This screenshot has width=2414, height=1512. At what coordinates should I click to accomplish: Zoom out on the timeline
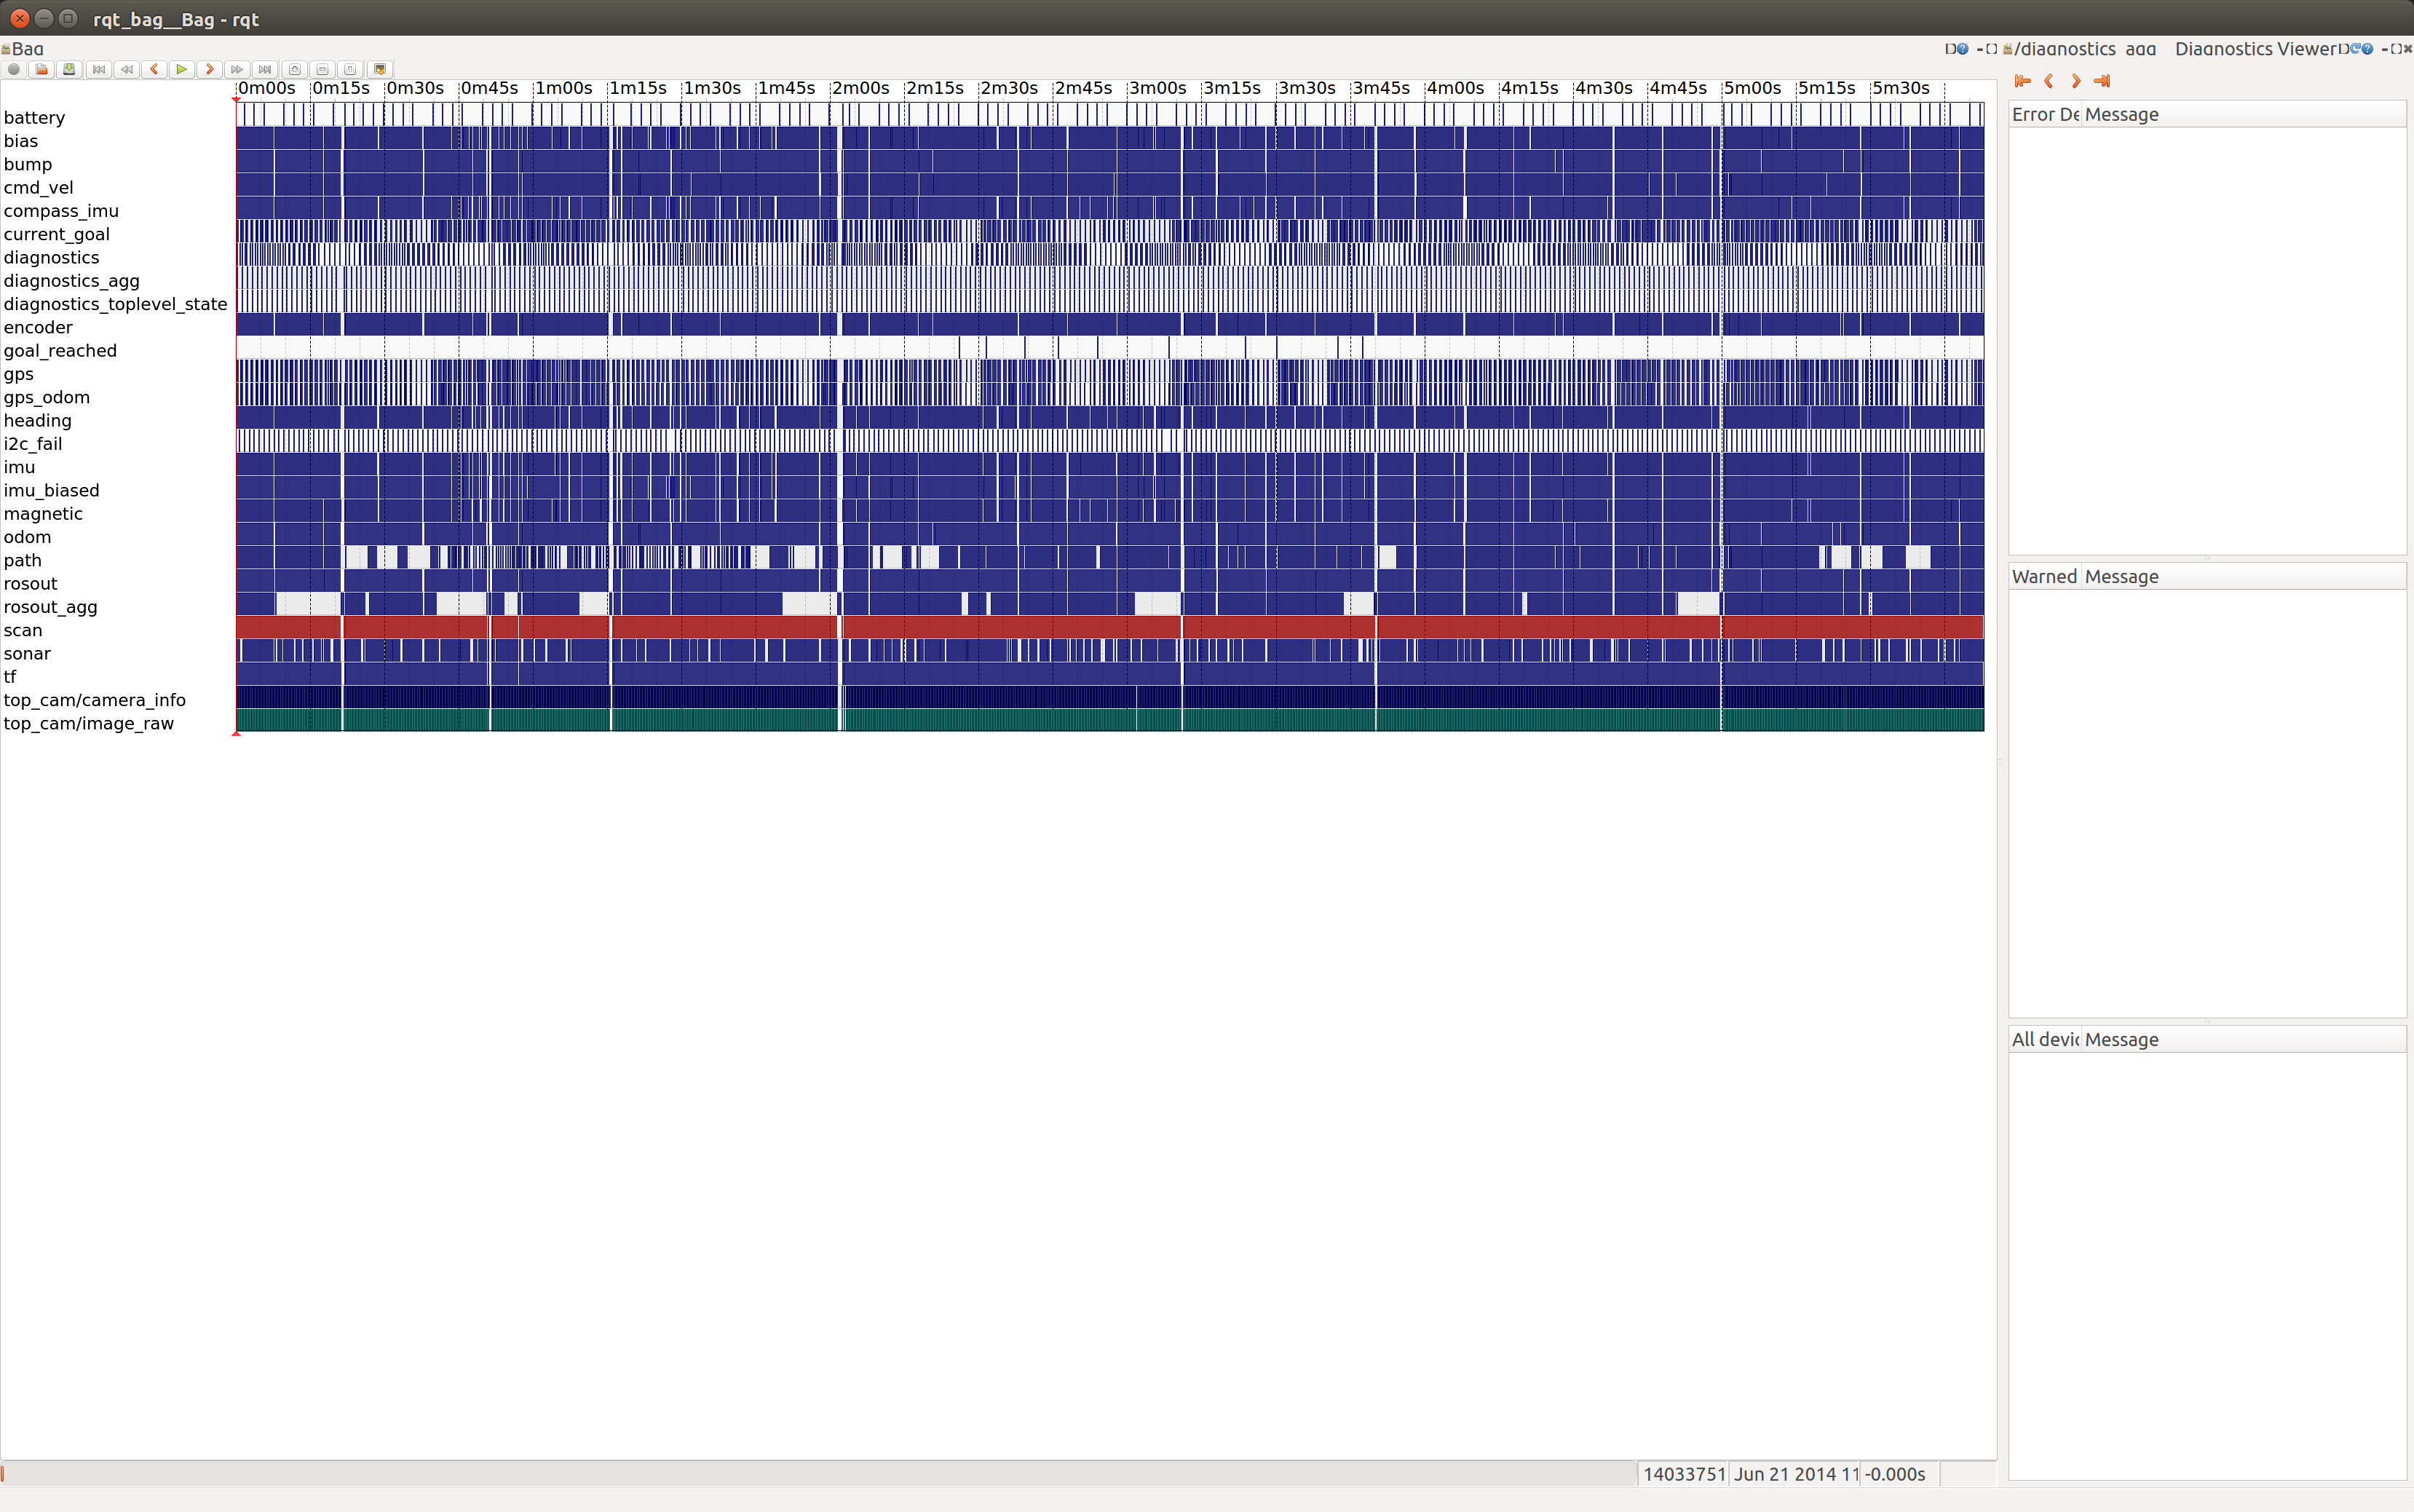[322, 69]
